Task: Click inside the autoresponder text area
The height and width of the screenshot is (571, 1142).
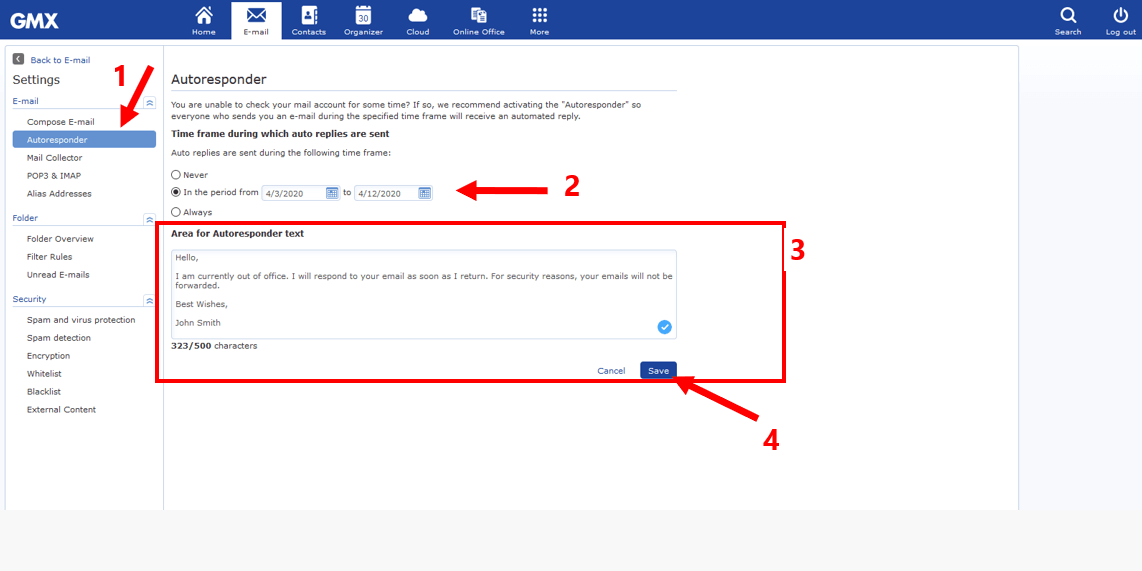Action: coord(424,294)
